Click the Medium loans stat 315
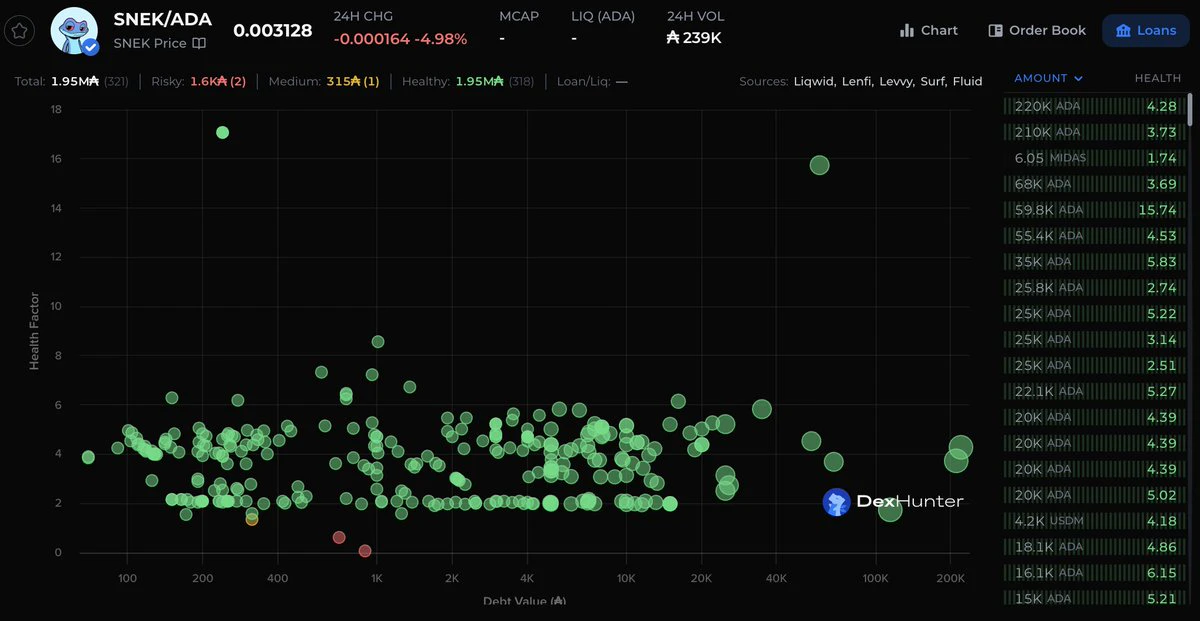The height and width of the screenshot is (621, 1200). click(x=324, y=81)
